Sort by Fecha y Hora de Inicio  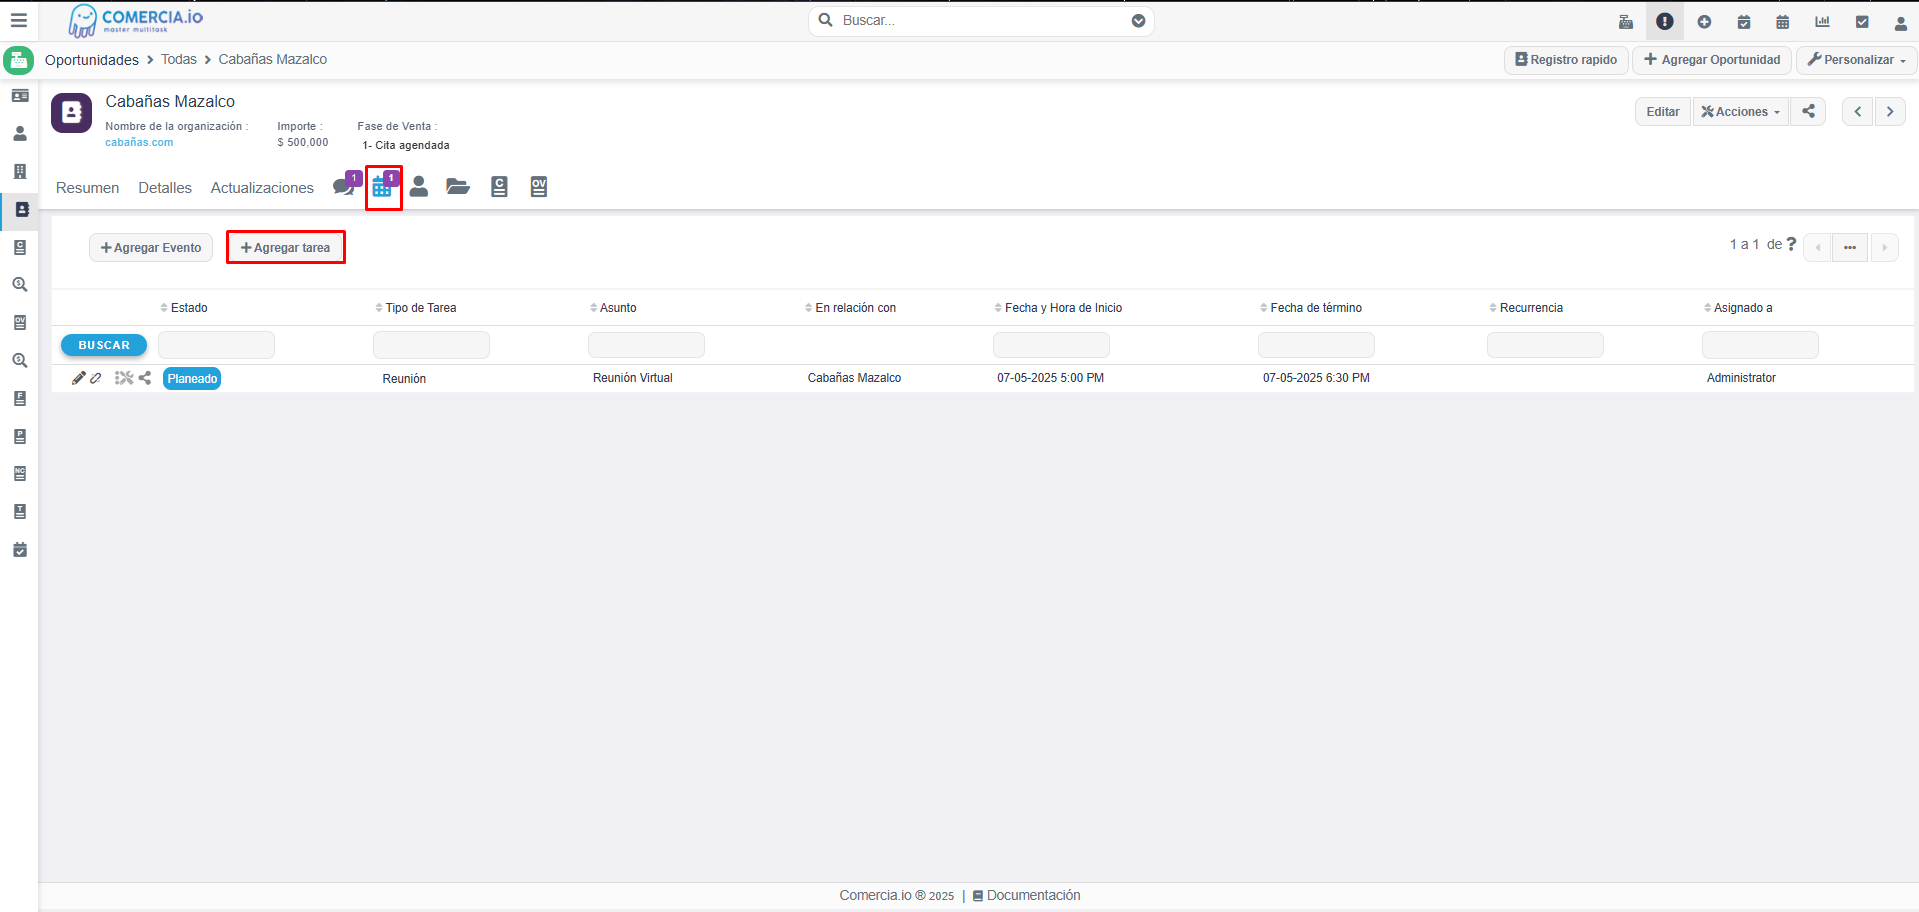pos(1062,308)
